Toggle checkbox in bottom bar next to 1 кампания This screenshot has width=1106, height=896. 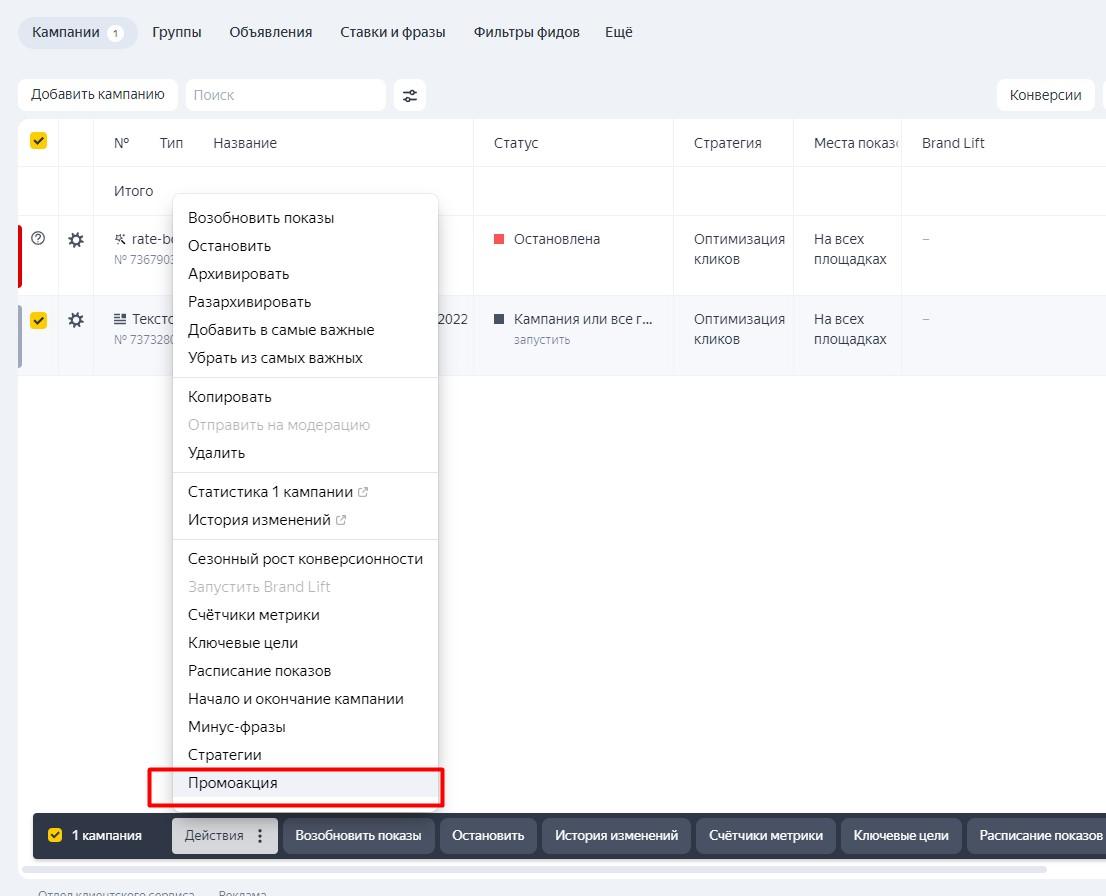pos(55,835)
